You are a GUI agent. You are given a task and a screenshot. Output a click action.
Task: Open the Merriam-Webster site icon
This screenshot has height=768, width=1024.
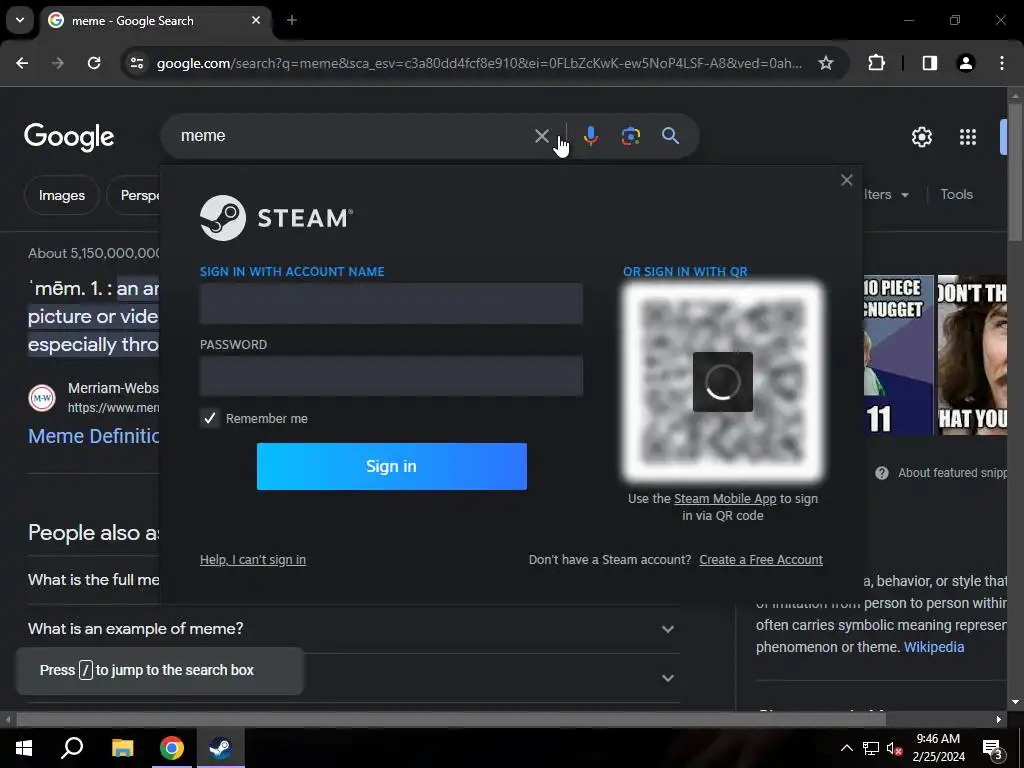42,398
